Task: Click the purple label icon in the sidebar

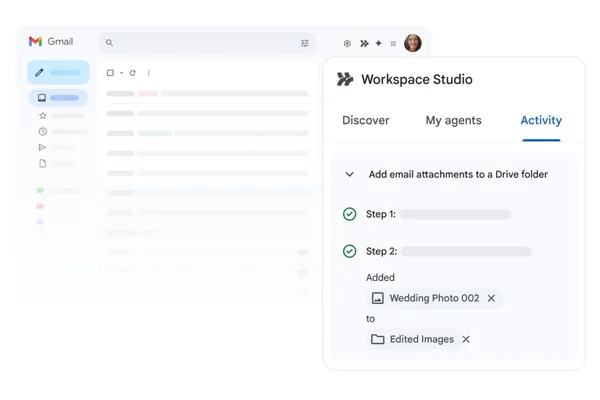Action: 40,222
